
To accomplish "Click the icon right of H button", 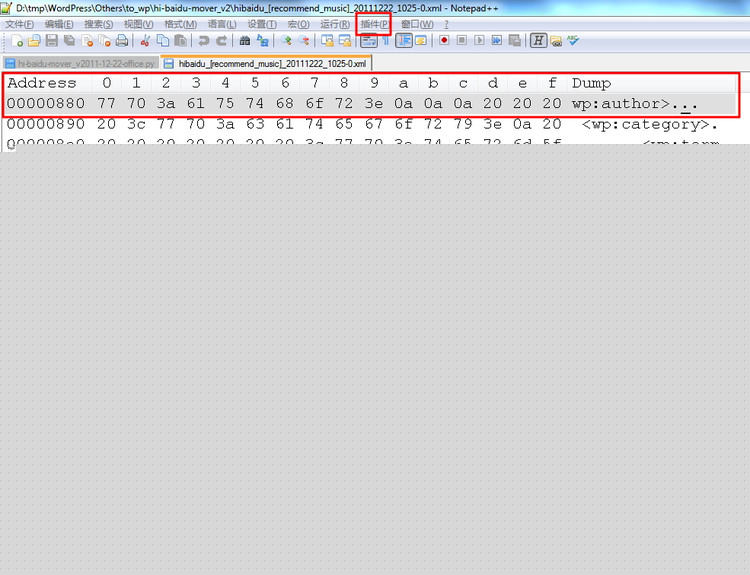I will tap(556, 41).
